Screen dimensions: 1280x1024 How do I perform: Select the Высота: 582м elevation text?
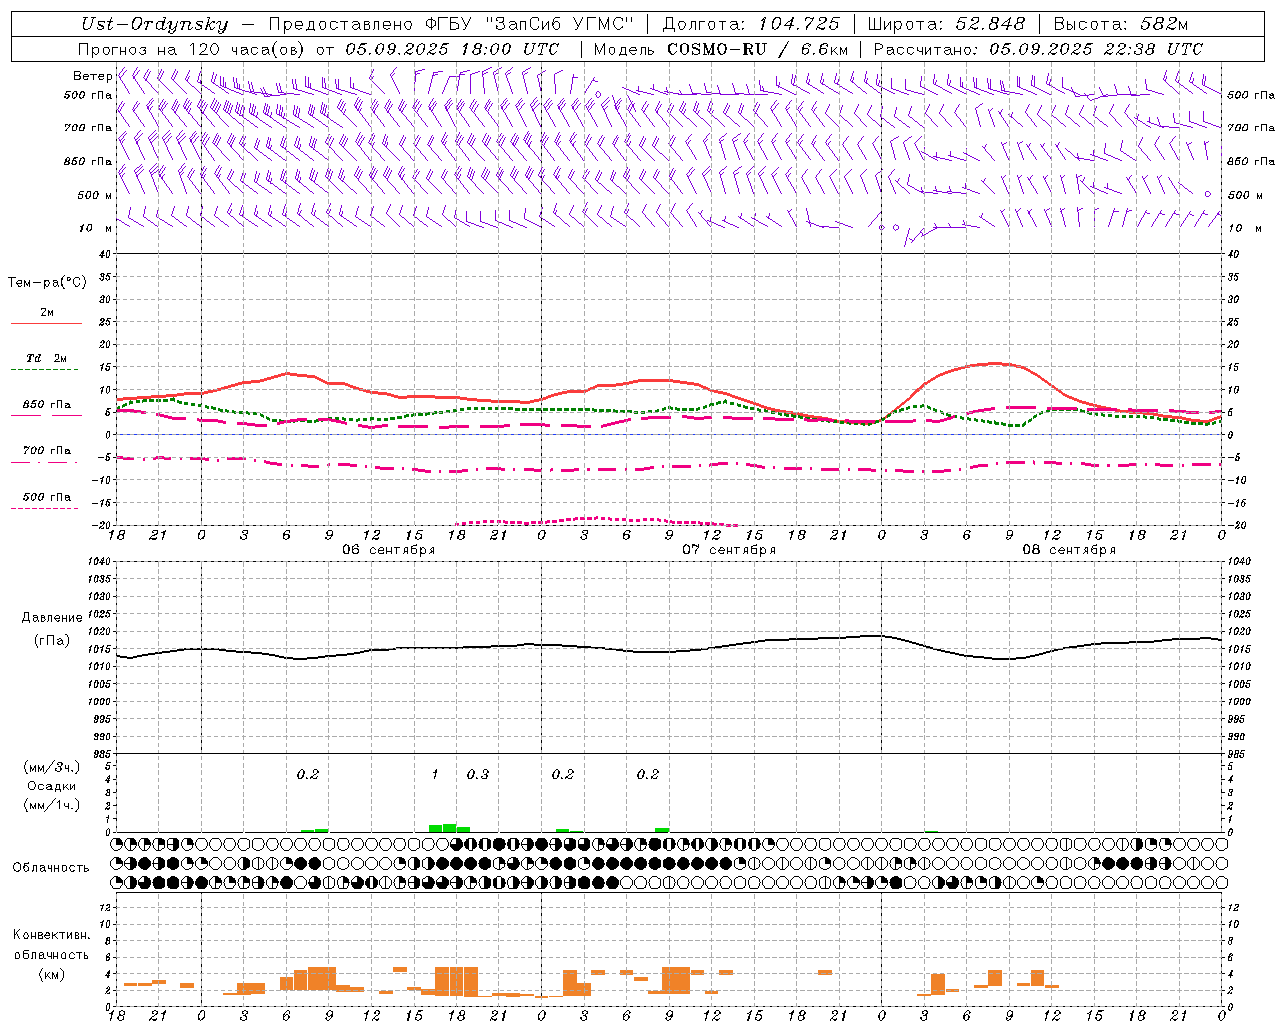1121,24
